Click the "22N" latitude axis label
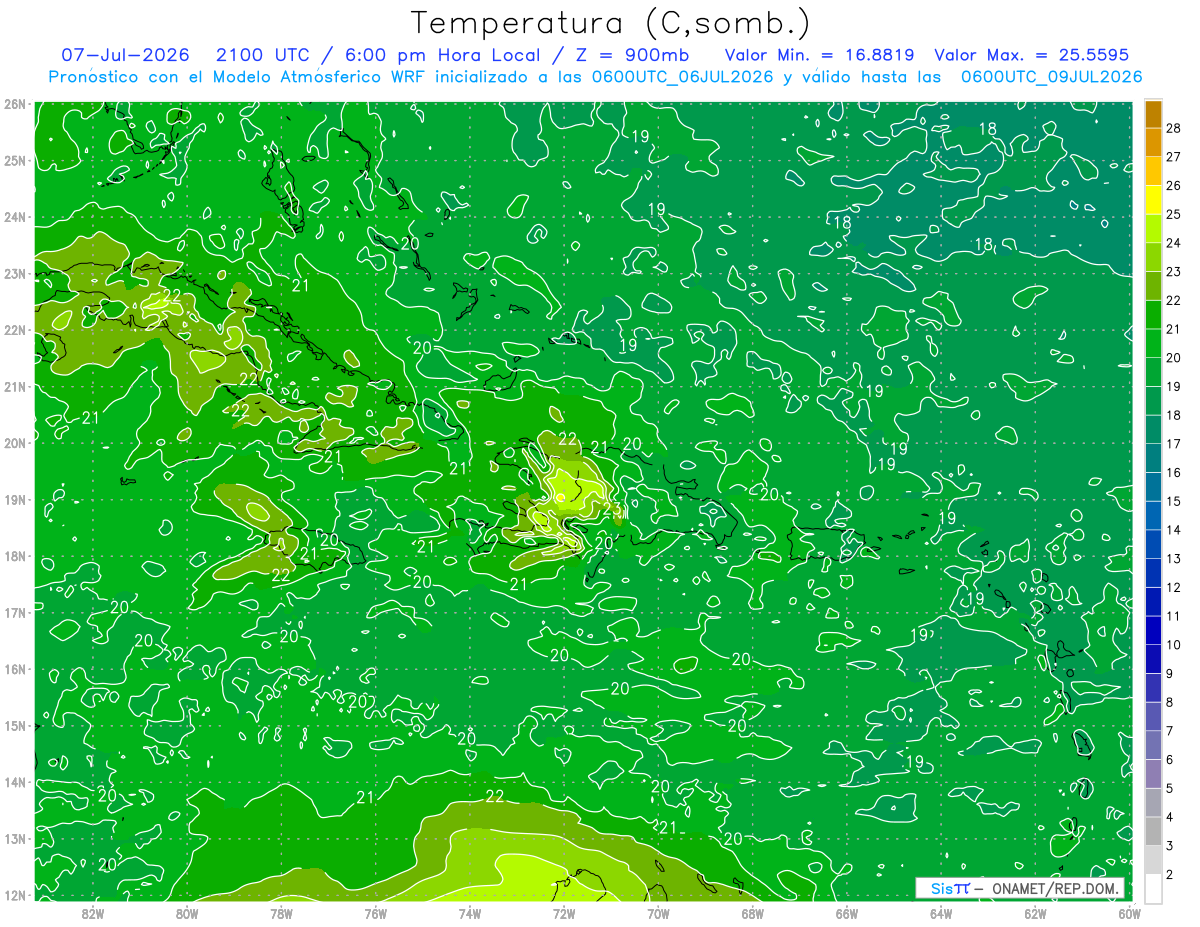The height and width of the screenshot is (927, 1200). [x=15, y=330]
